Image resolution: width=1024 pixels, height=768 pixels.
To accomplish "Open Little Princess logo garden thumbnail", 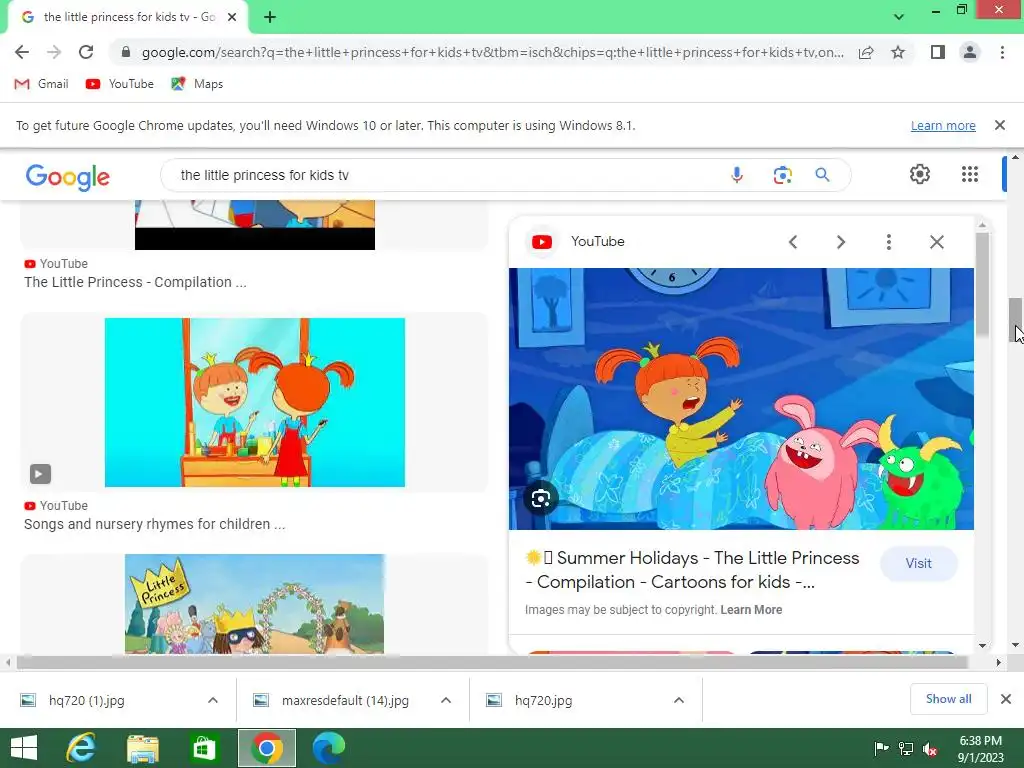I will pyautogui.click(x=255, y=604).
